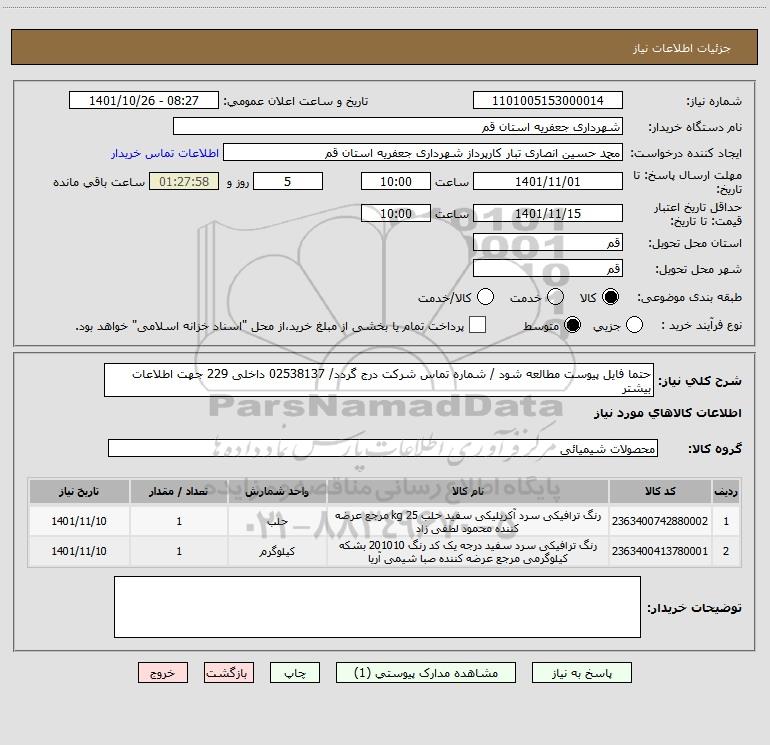Click price validity time field next to 1401/11/15
The width and height of the screenshot is (770, 745).
tap(396, 214)
